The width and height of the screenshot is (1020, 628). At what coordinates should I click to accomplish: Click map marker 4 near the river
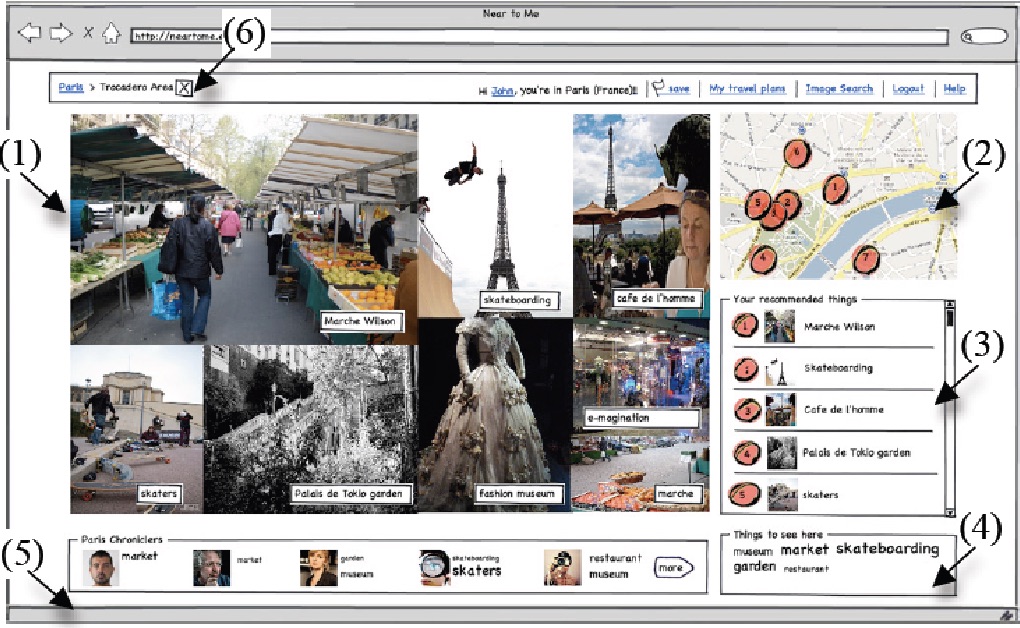coord(763,257)
